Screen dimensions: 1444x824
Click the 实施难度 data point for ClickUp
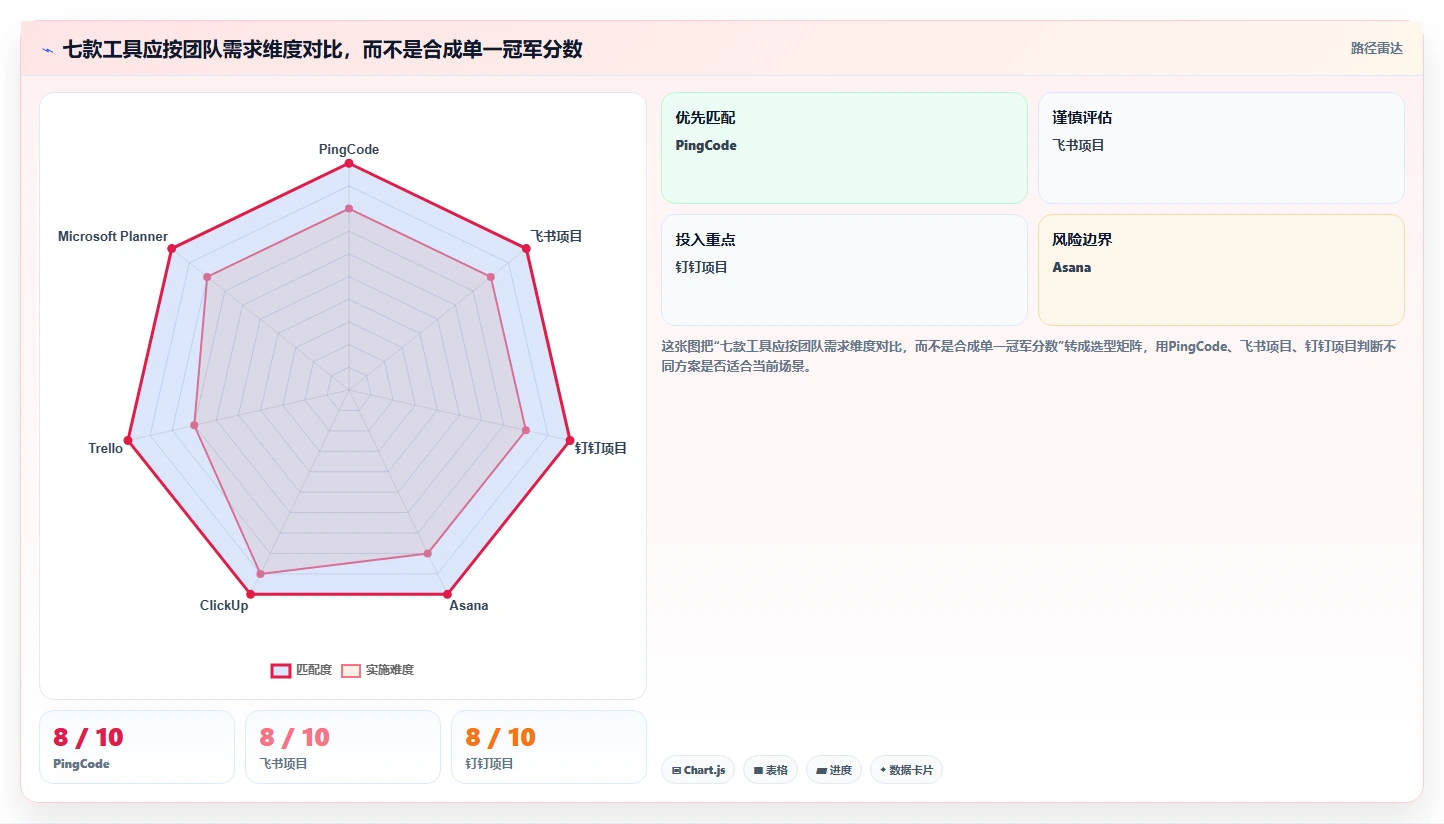[x=260, y=574]
